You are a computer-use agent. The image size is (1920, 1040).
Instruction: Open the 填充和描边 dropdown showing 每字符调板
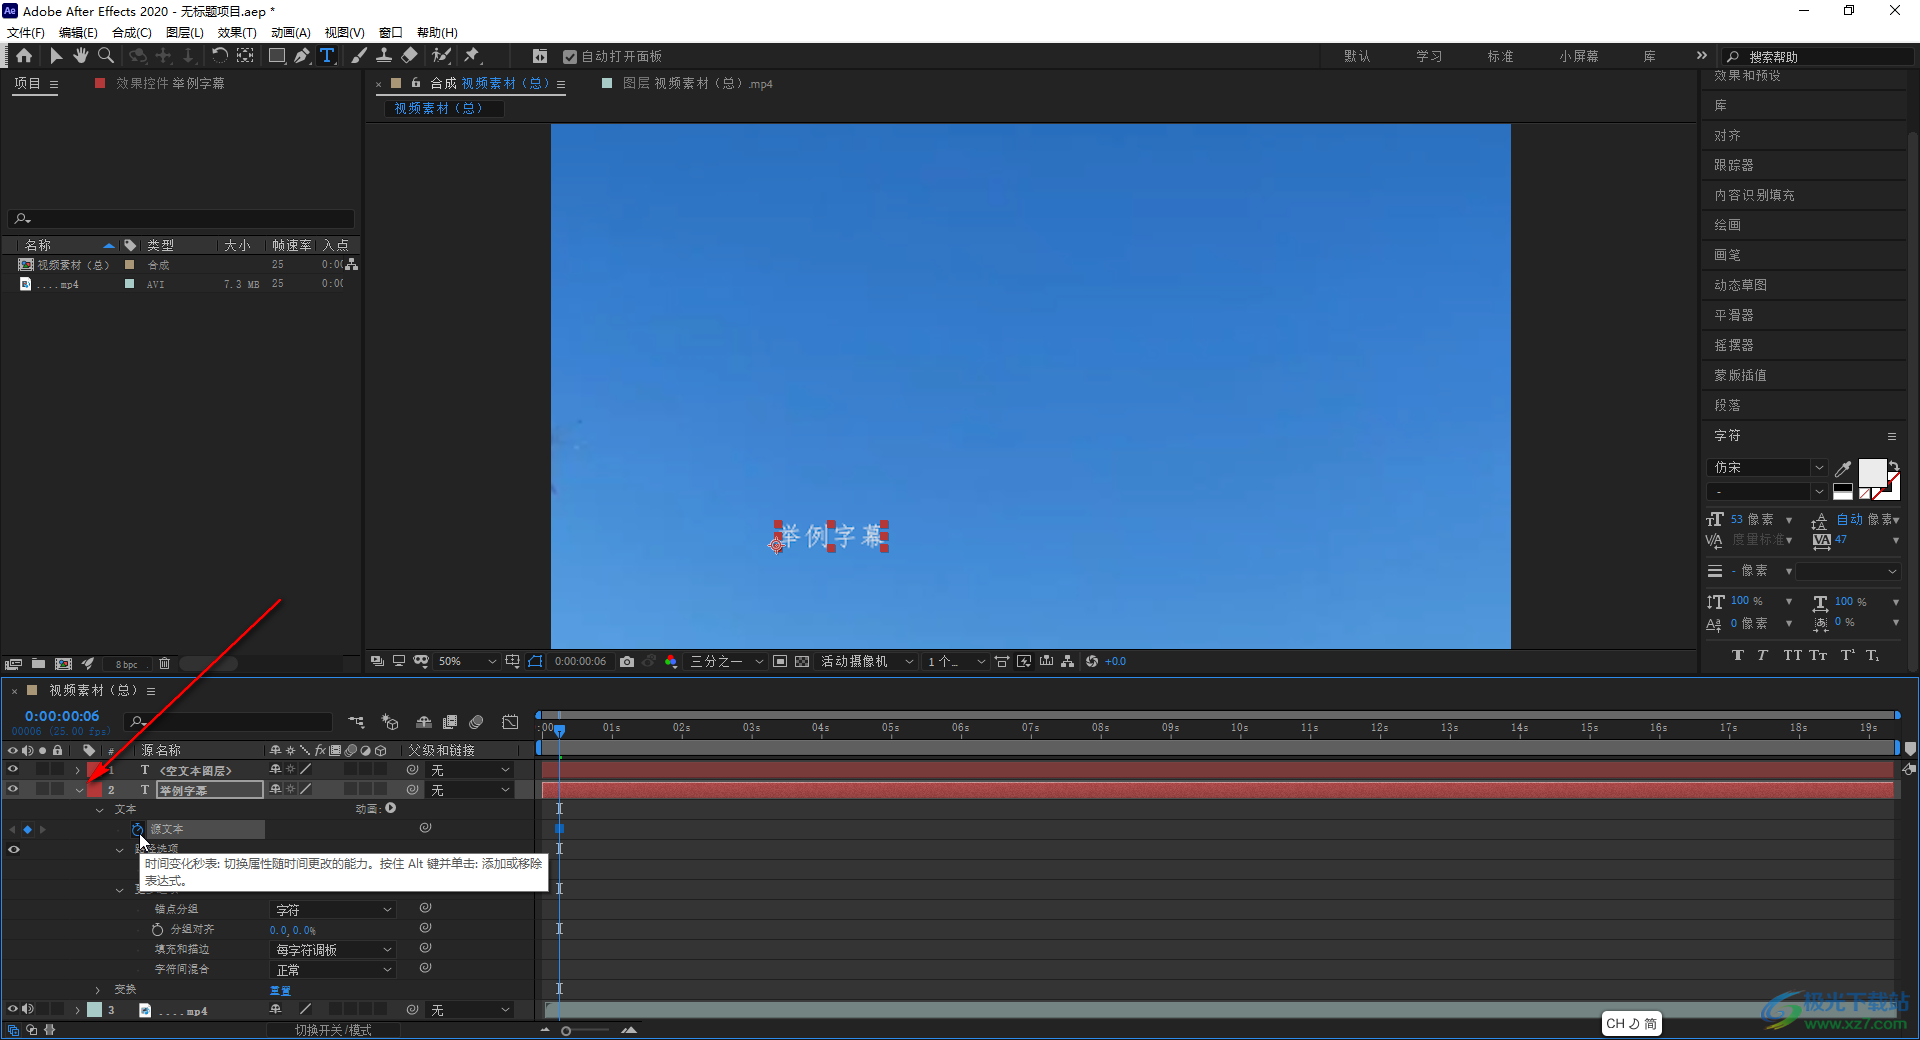[x=333, y=950]
